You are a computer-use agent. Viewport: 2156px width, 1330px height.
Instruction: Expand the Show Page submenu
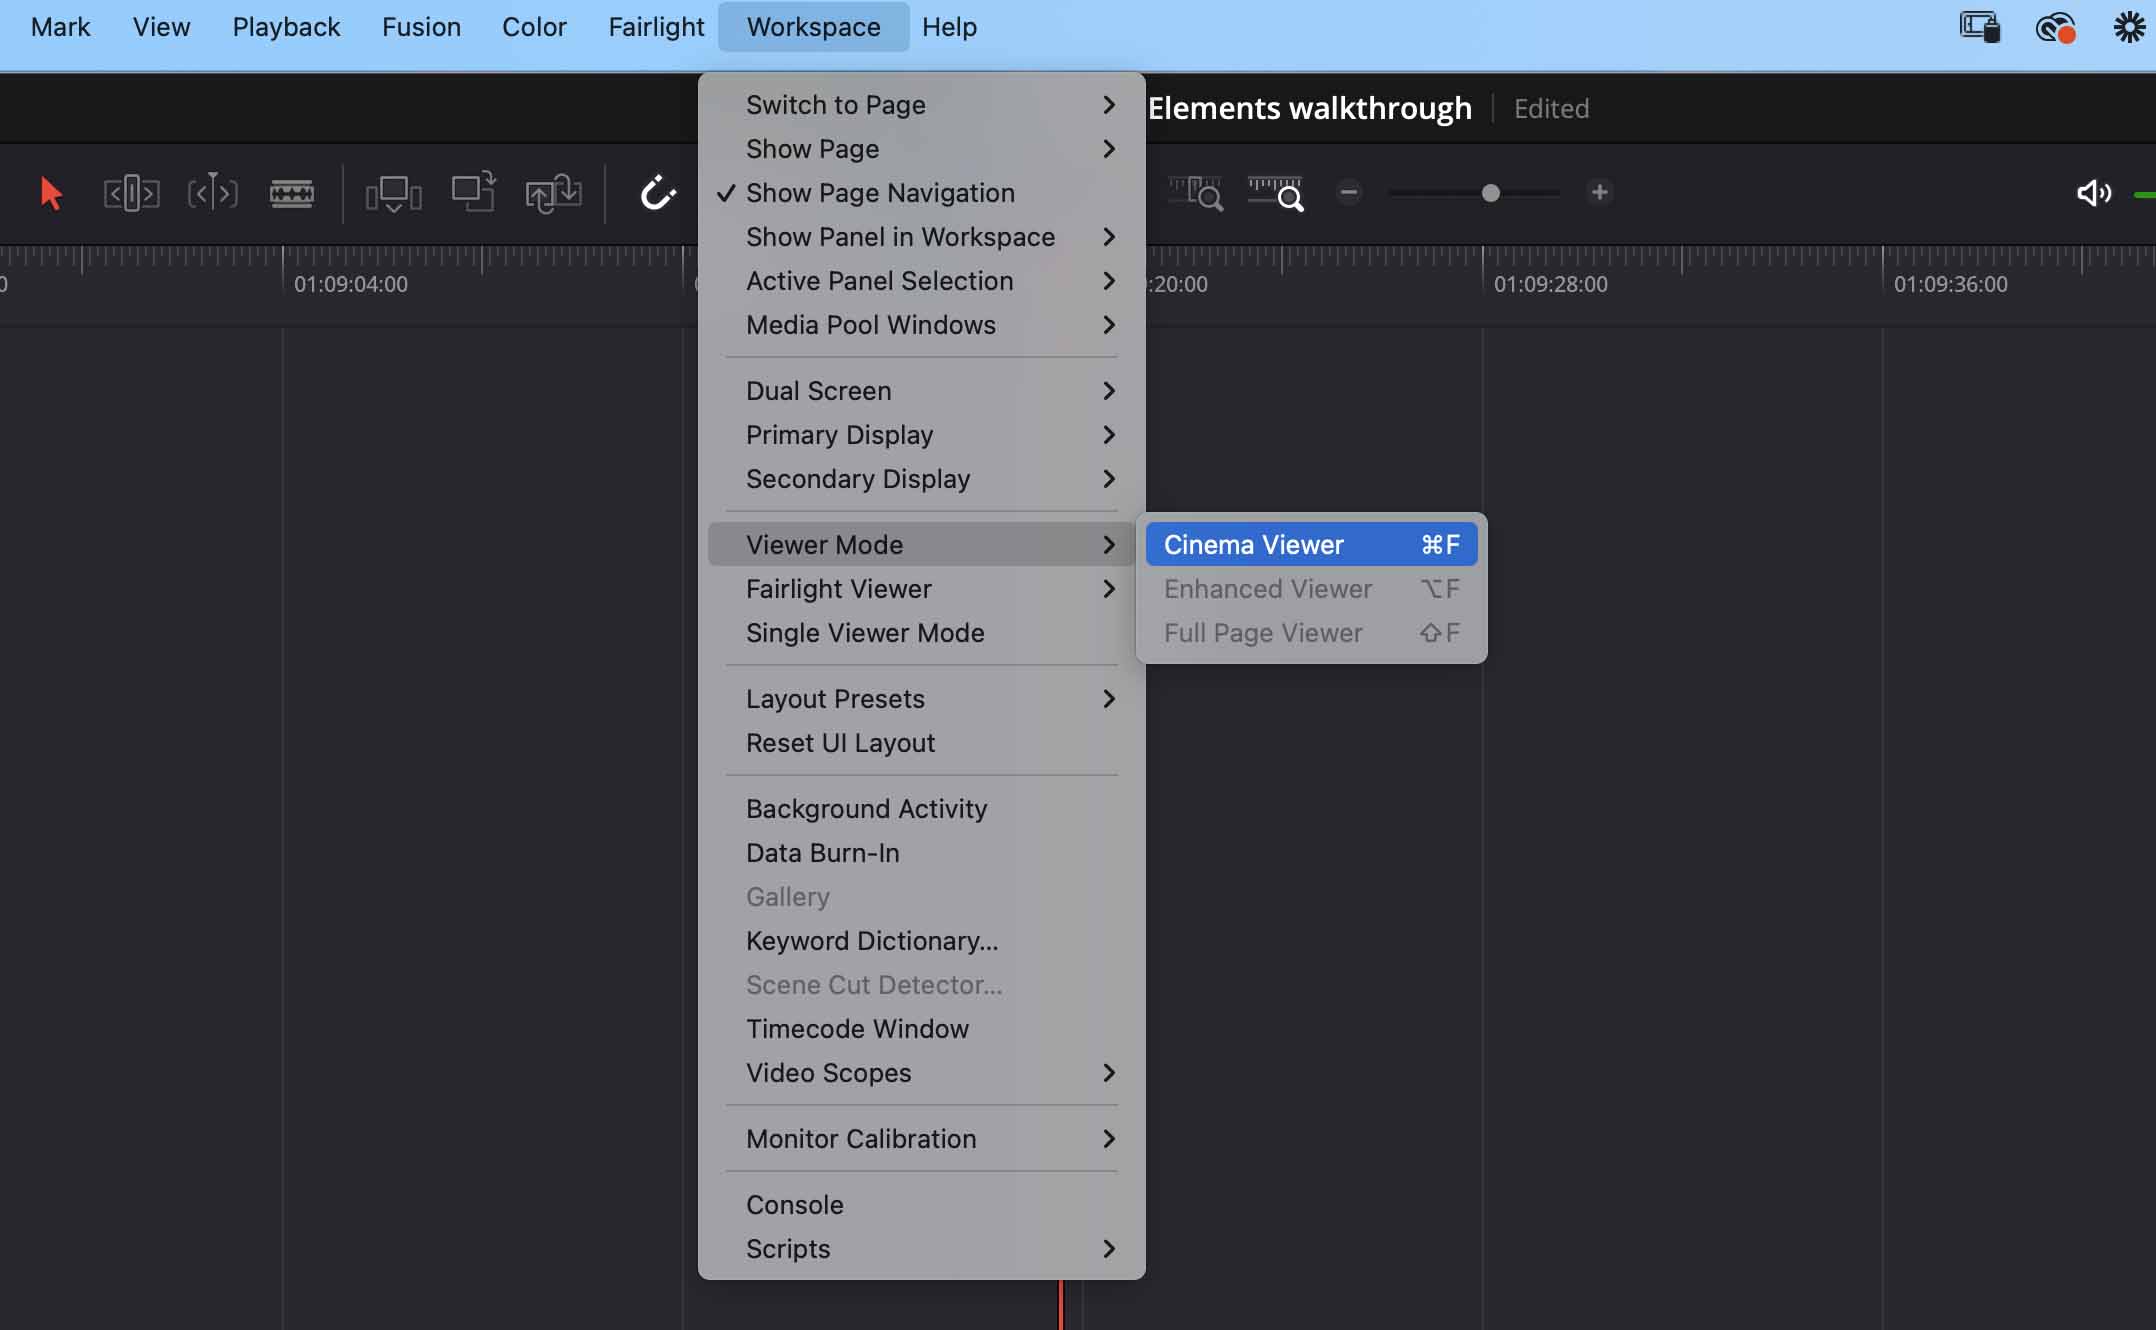pyautogui.click(x=921, y=149)
